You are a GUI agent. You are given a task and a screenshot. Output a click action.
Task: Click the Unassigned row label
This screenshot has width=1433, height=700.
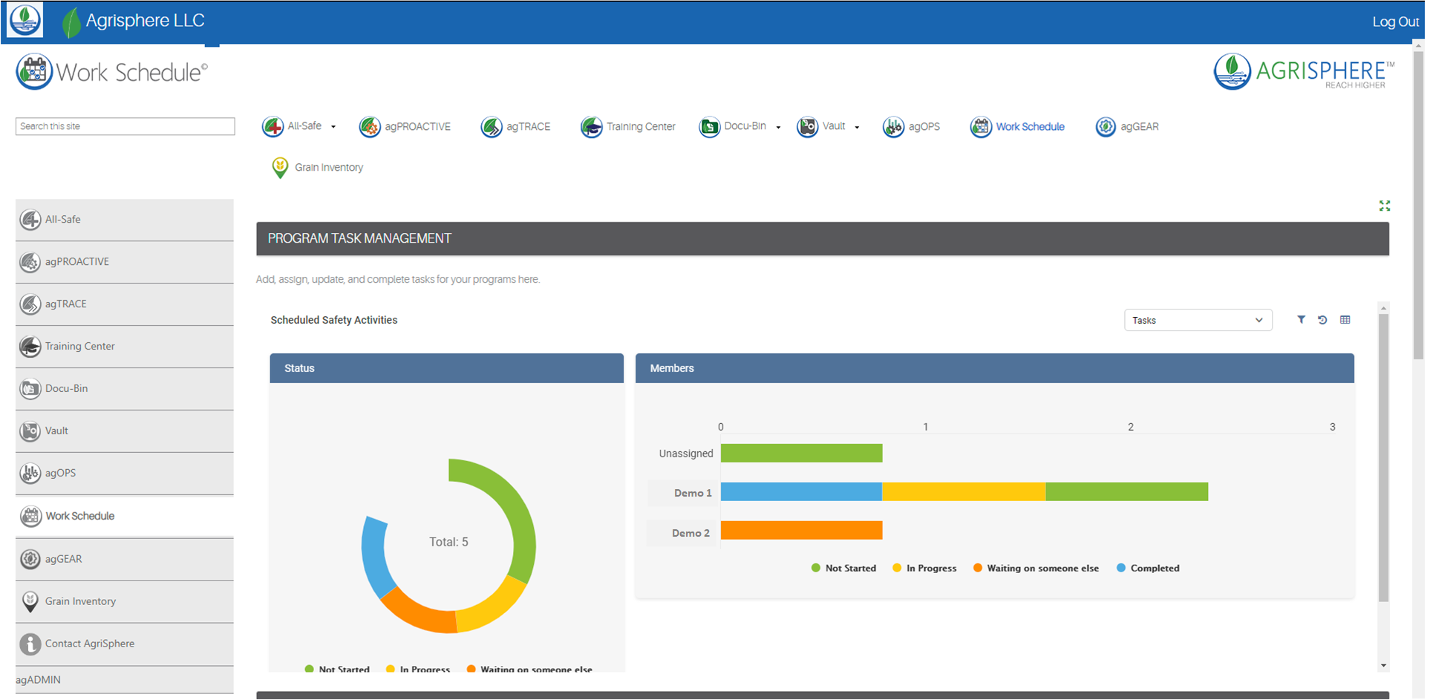[686, 453]
